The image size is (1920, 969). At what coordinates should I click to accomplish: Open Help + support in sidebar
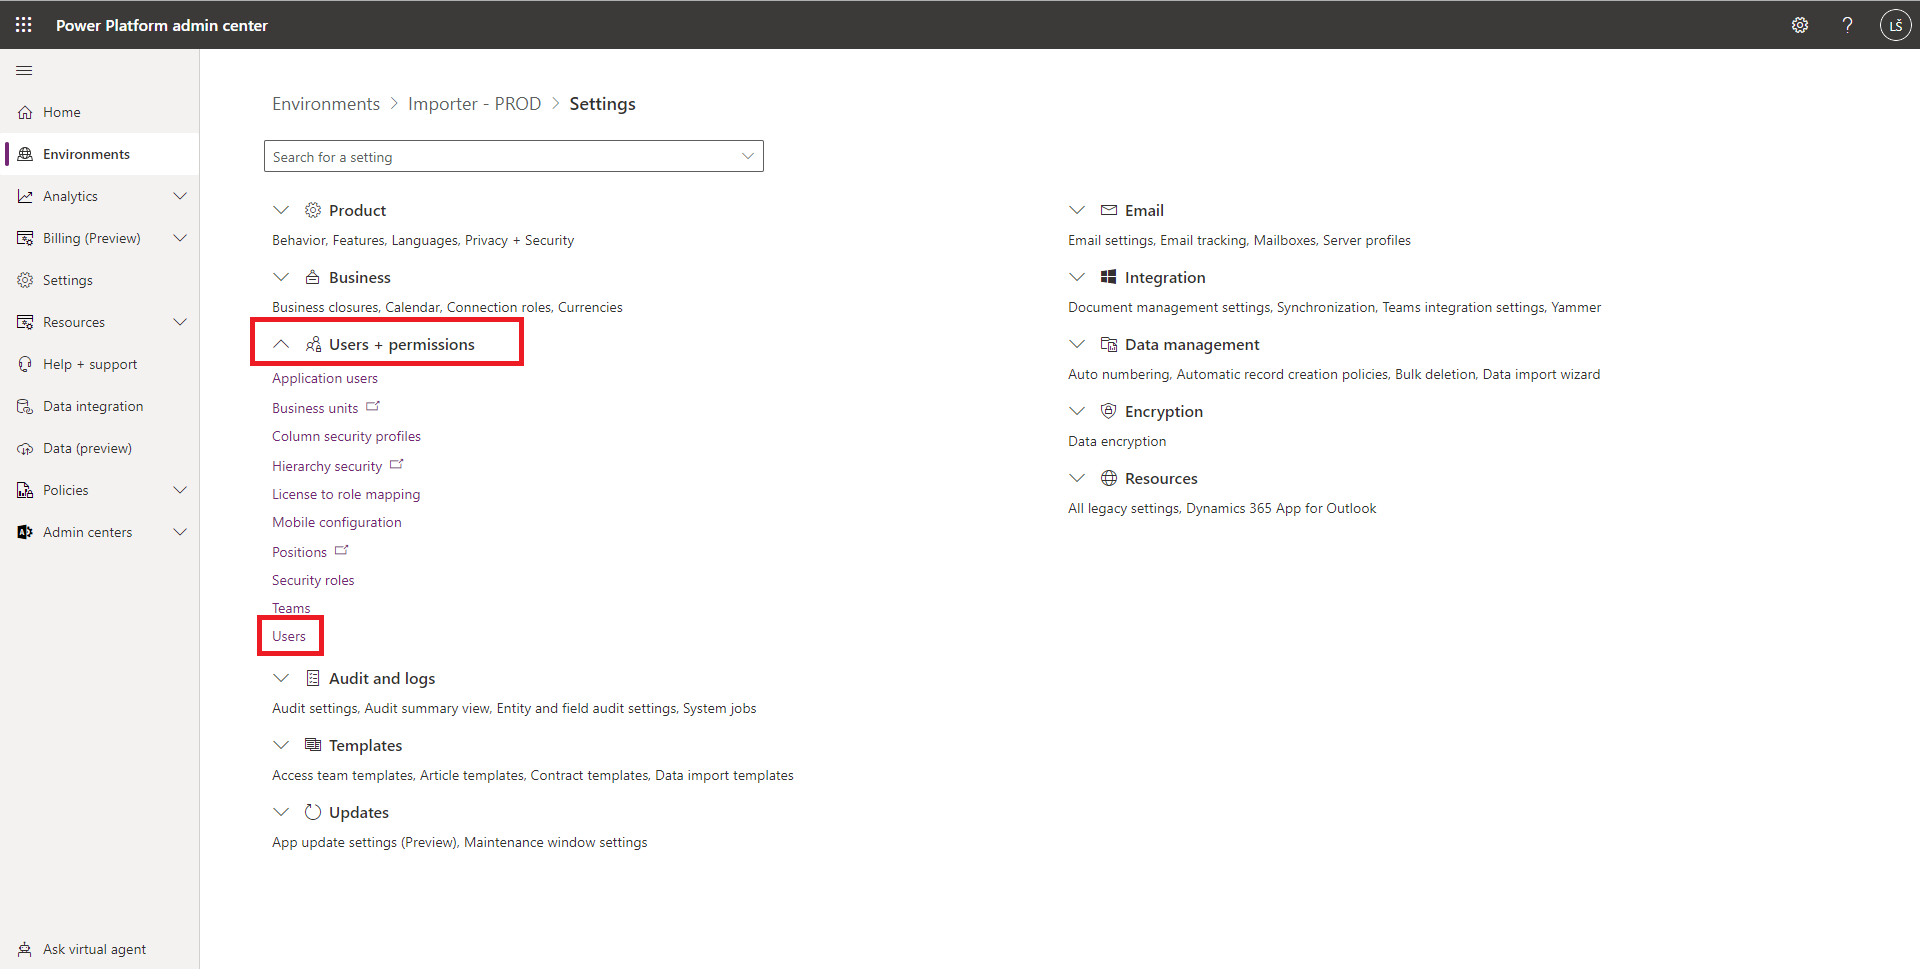[90, 365]
